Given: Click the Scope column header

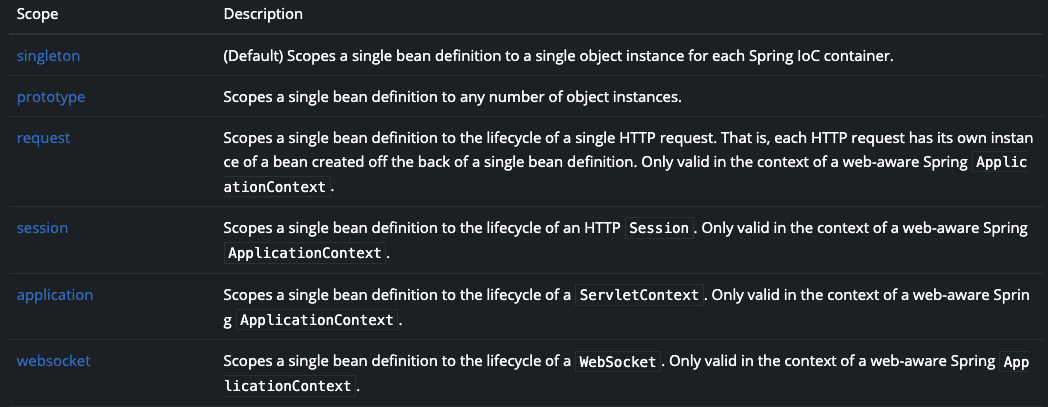Looking at the screenshot, I should click(x=37, y=14).
